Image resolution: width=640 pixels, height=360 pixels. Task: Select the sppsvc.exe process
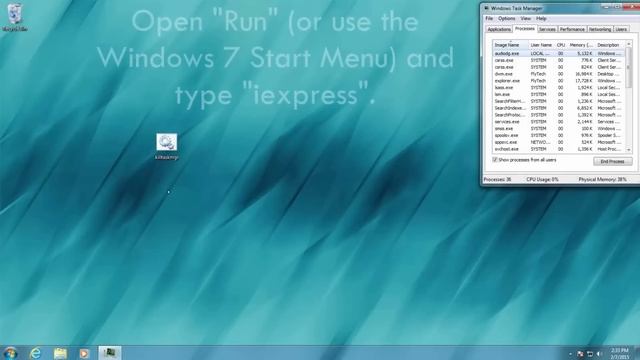(559, 142)
